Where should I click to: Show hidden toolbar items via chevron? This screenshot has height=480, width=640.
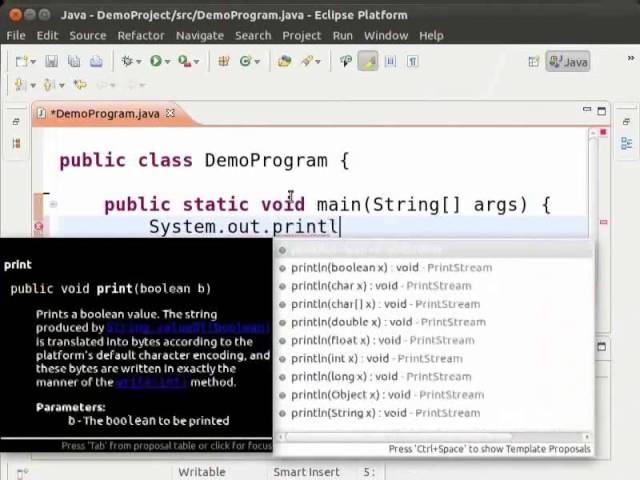click(x=631, y=58)
